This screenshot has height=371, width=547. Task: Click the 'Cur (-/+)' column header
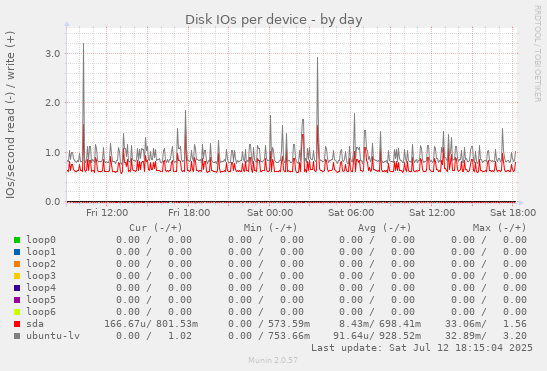156,228
